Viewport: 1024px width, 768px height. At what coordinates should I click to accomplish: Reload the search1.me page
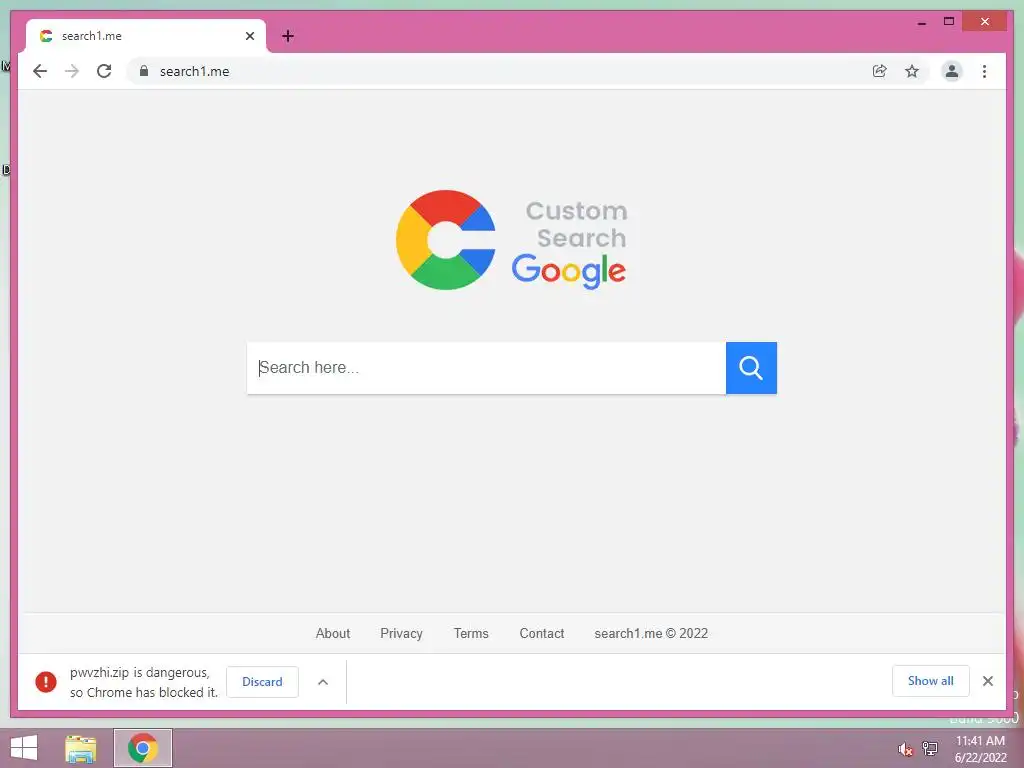pos(104,71)
